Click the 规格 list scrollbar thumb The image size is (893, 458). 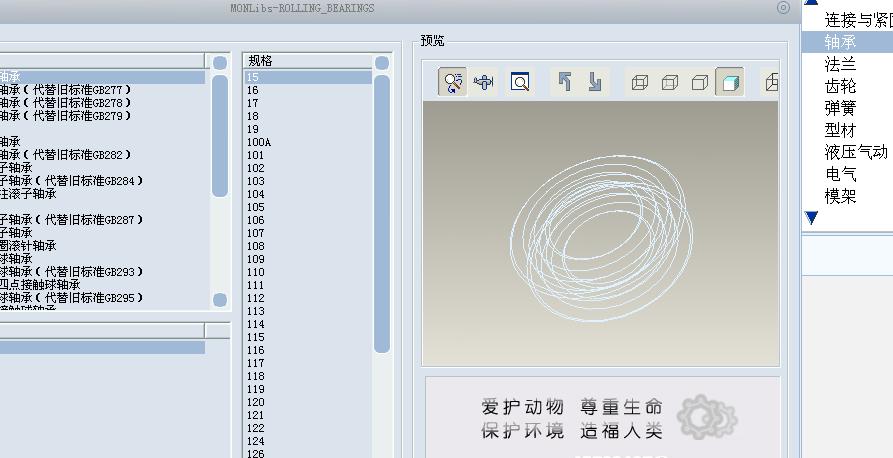[x=382, y=214]
